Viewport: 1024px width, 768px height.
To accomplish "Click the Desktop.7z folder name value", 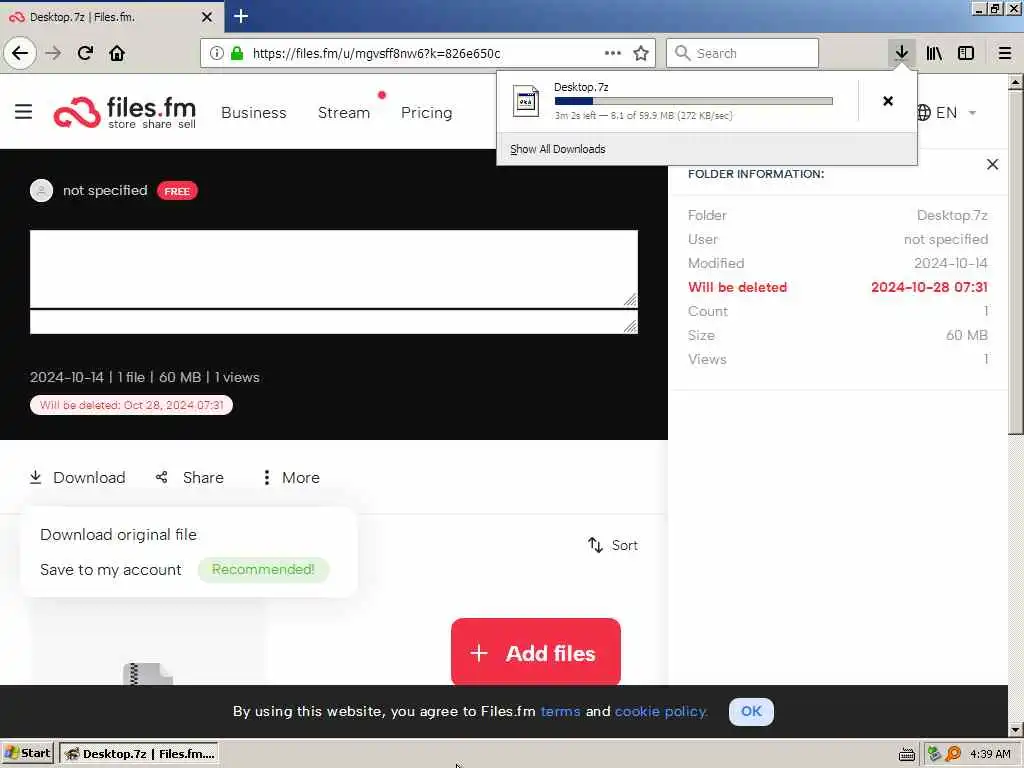I will pyautogui.click(x=952, y=216).
